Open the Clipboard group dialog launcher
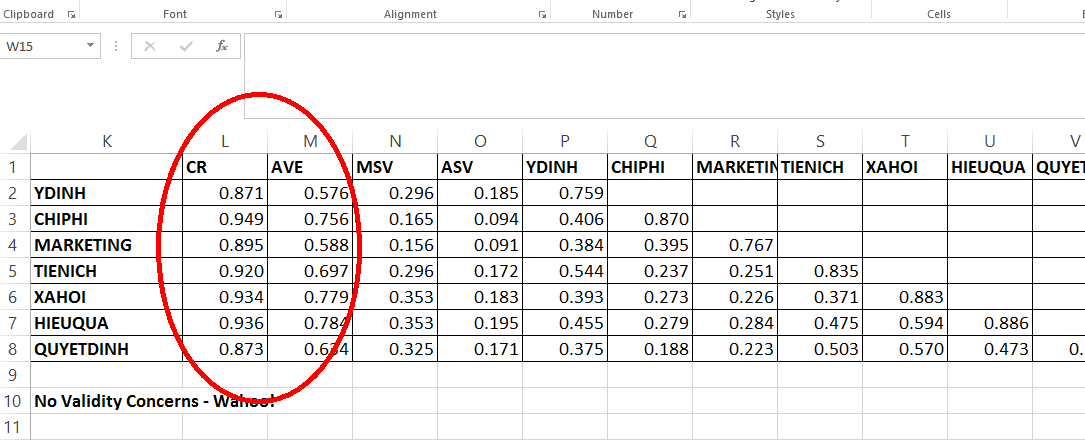Image resolution: width=1085 pixels, height=440 pixels. (x=71, y=15)
